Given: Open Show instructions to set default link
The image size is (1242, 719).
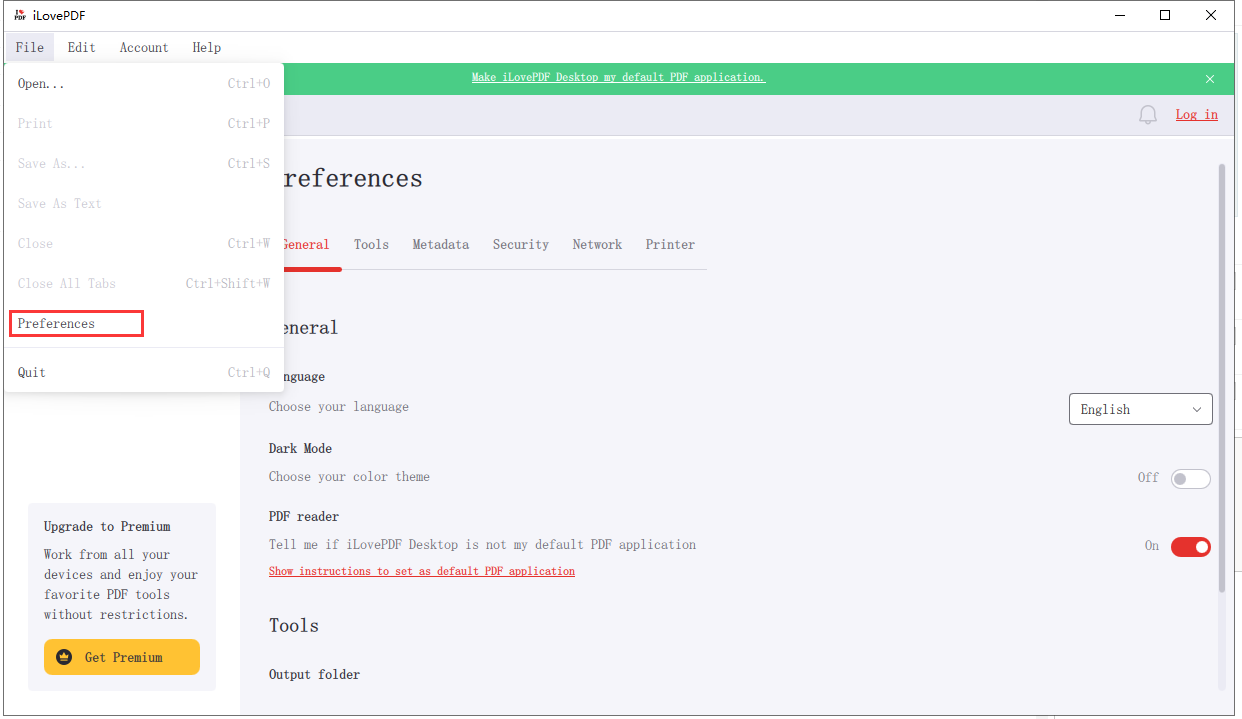Looking at the screenshot, I should [x=422, y=572].
